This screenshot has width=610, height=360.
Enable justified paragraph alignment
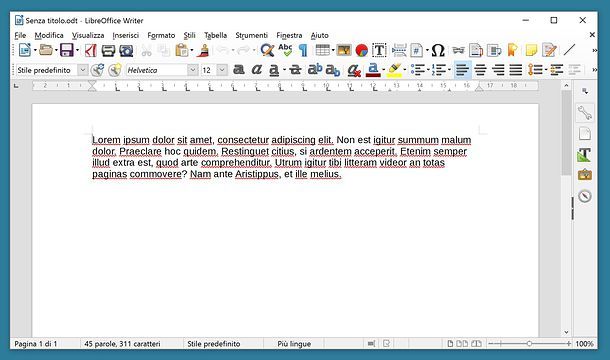tap(516, 70)
